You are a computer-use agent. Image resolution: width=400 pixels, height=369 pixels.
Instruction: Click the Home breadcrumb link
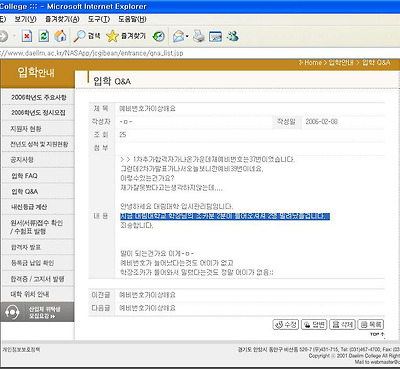(x=313, y=63)
